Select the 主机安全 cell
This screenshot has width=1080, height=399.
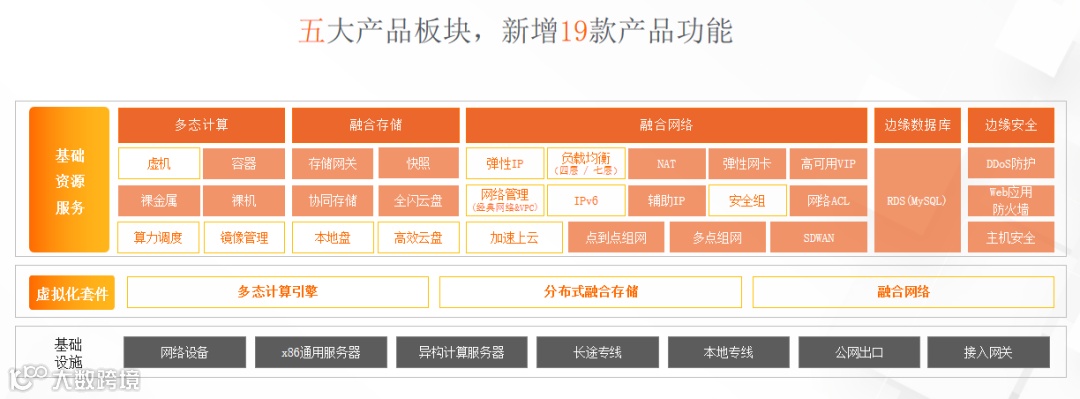[x=1010, y=238]
